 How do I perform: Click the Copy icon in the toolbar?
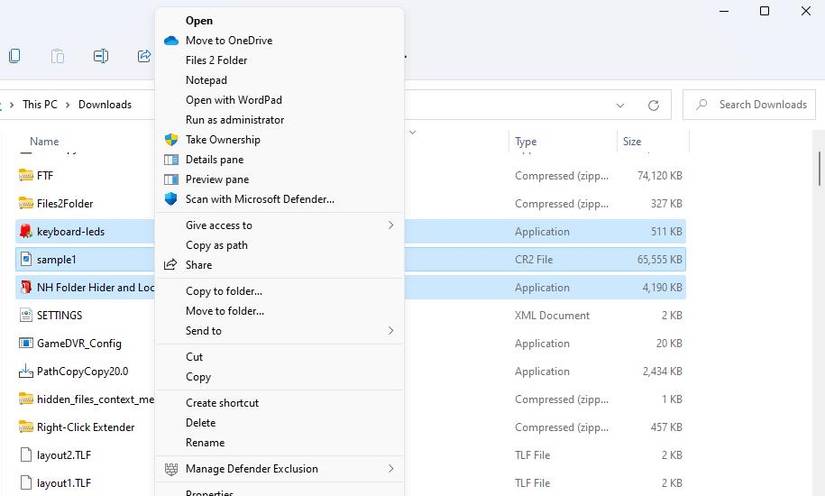tap(14, 57)
